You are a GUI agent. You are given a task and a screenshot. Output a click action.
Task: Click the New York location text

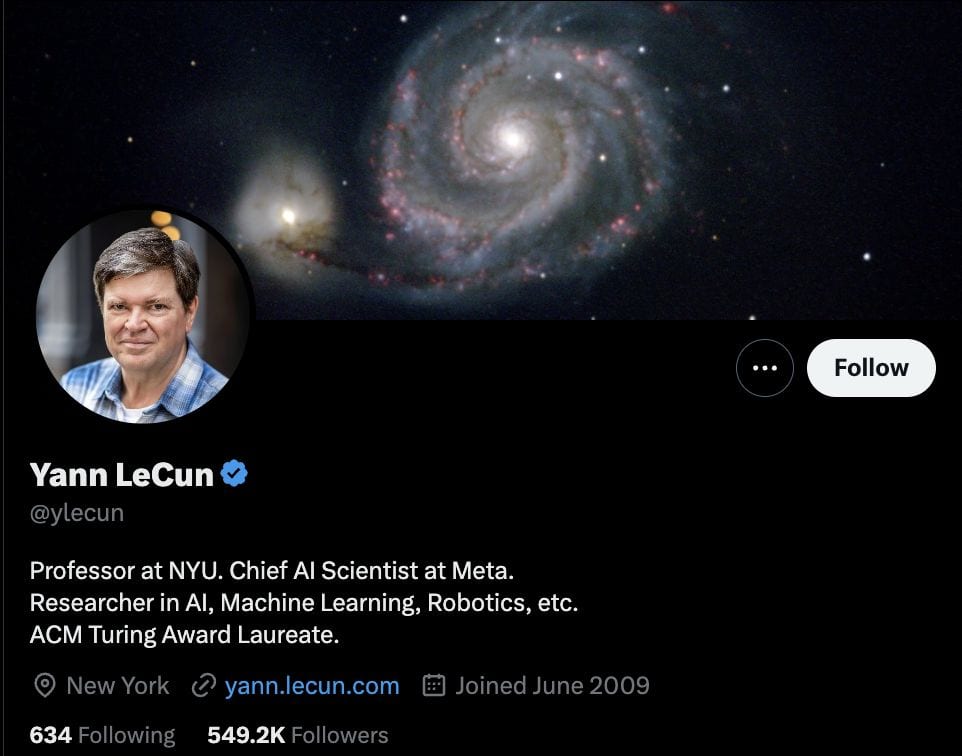118,685
